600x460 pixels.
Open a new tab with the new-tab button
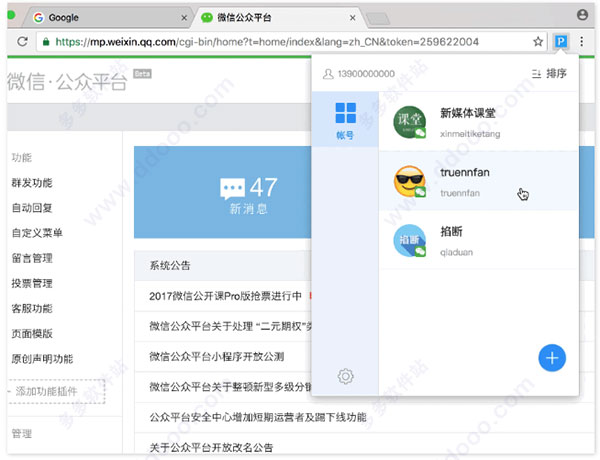coord(378,18)
